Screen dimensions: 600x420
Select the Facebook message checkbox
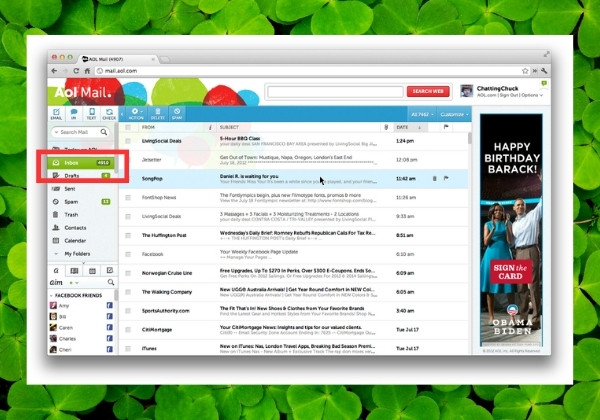(x=128, y=254)
